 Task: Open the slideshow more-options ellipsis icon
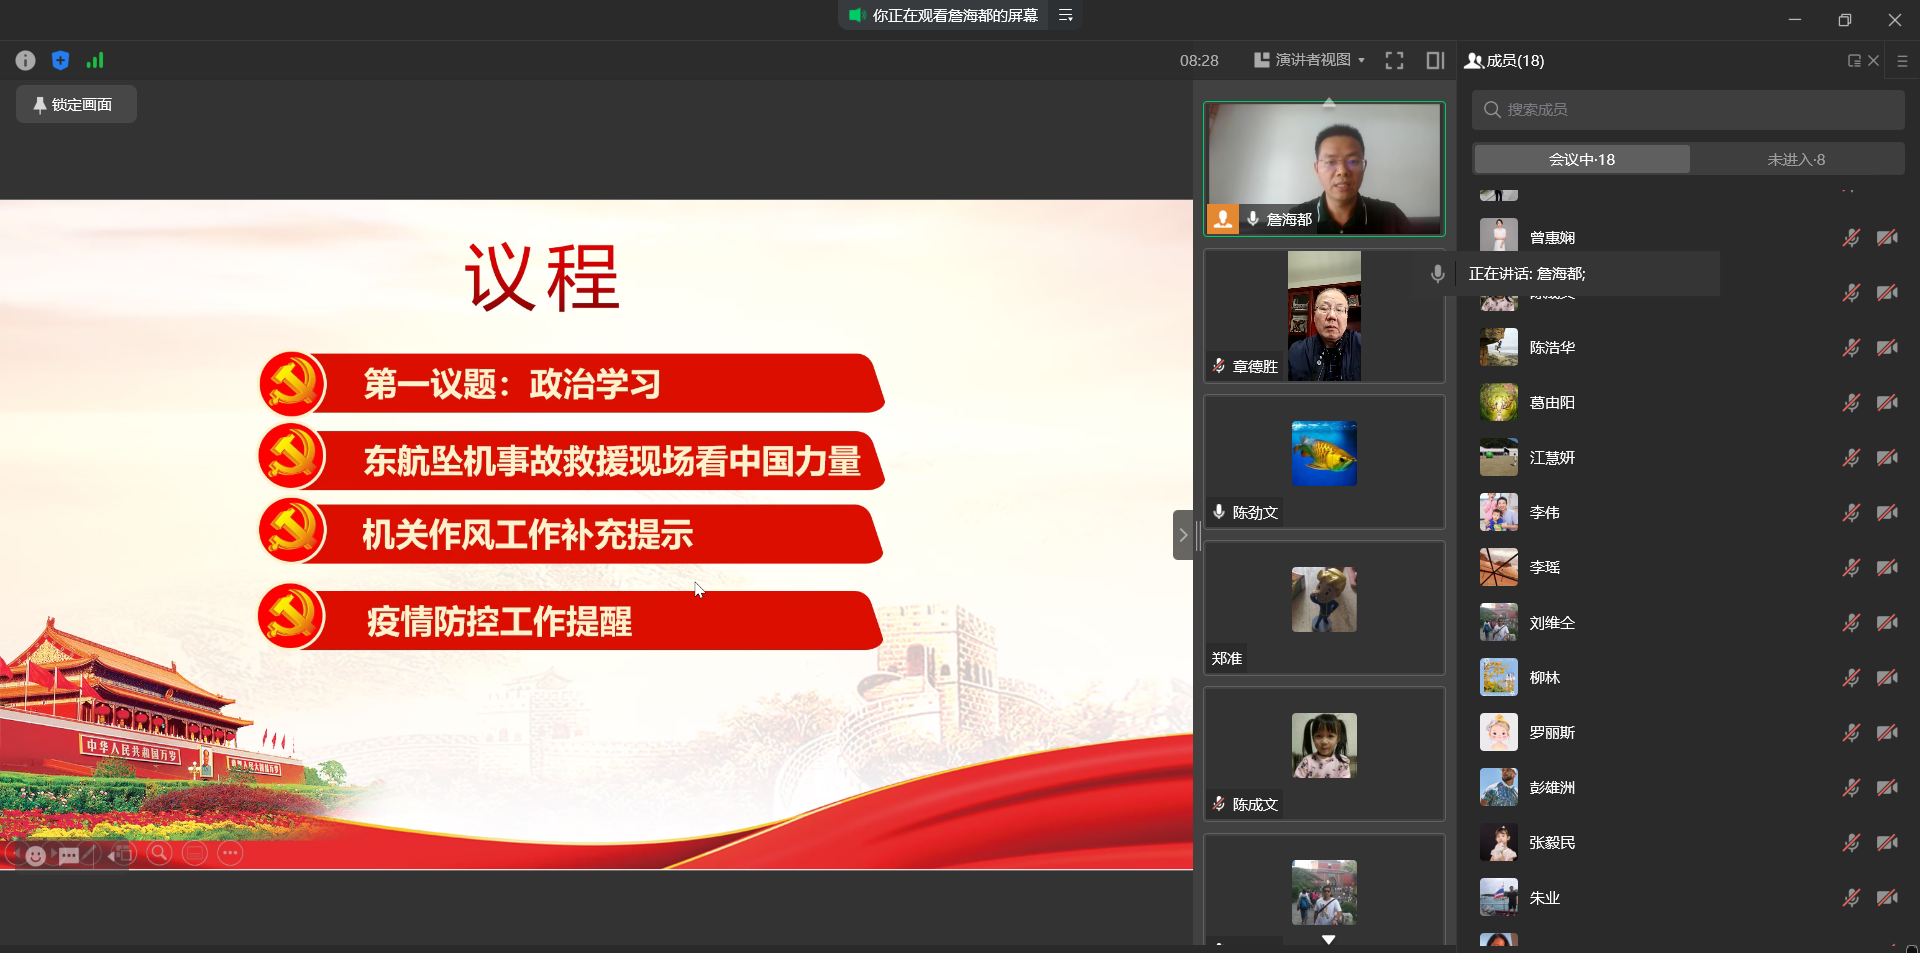click(230, 853)
